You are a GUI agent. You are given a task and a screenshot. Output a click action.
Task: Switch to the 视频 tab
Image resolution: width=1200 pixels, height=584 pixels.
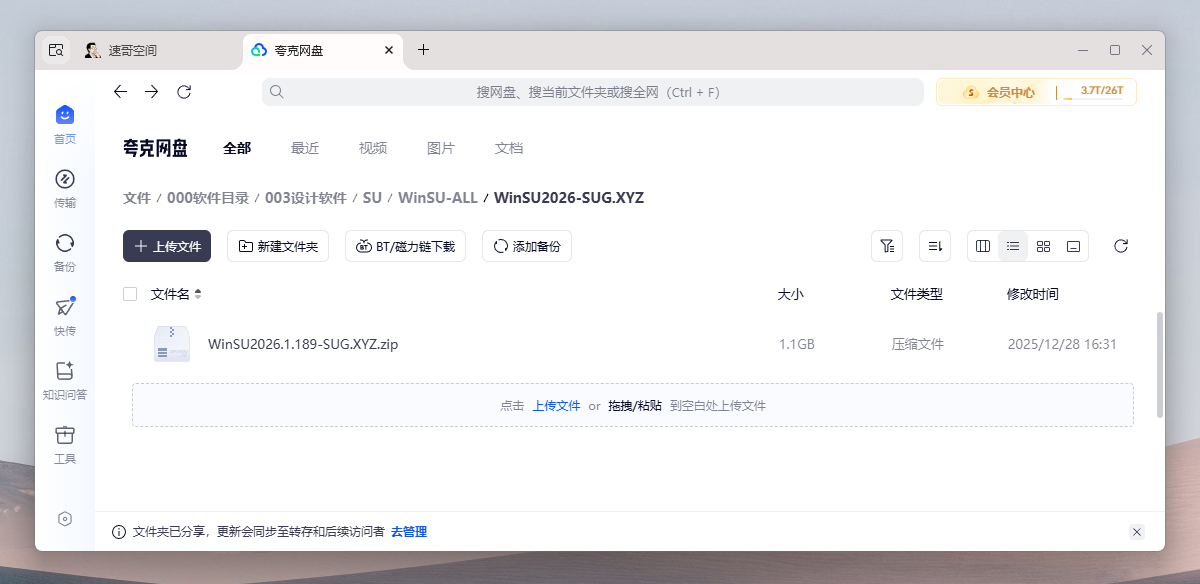coord(373,148)
